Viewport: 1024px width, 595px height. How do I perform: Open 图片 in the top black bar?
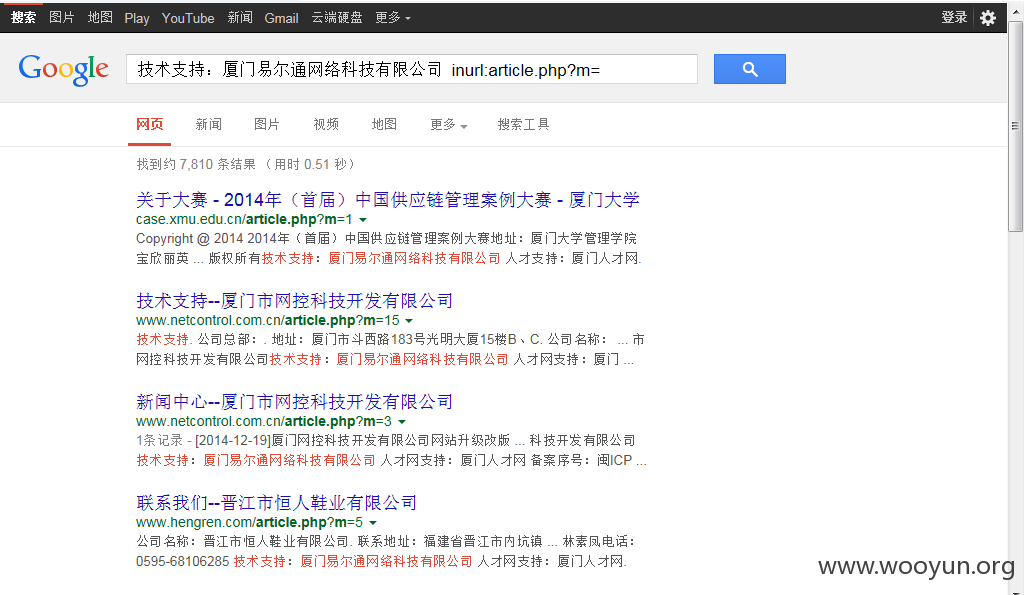[x=61, y=18]
